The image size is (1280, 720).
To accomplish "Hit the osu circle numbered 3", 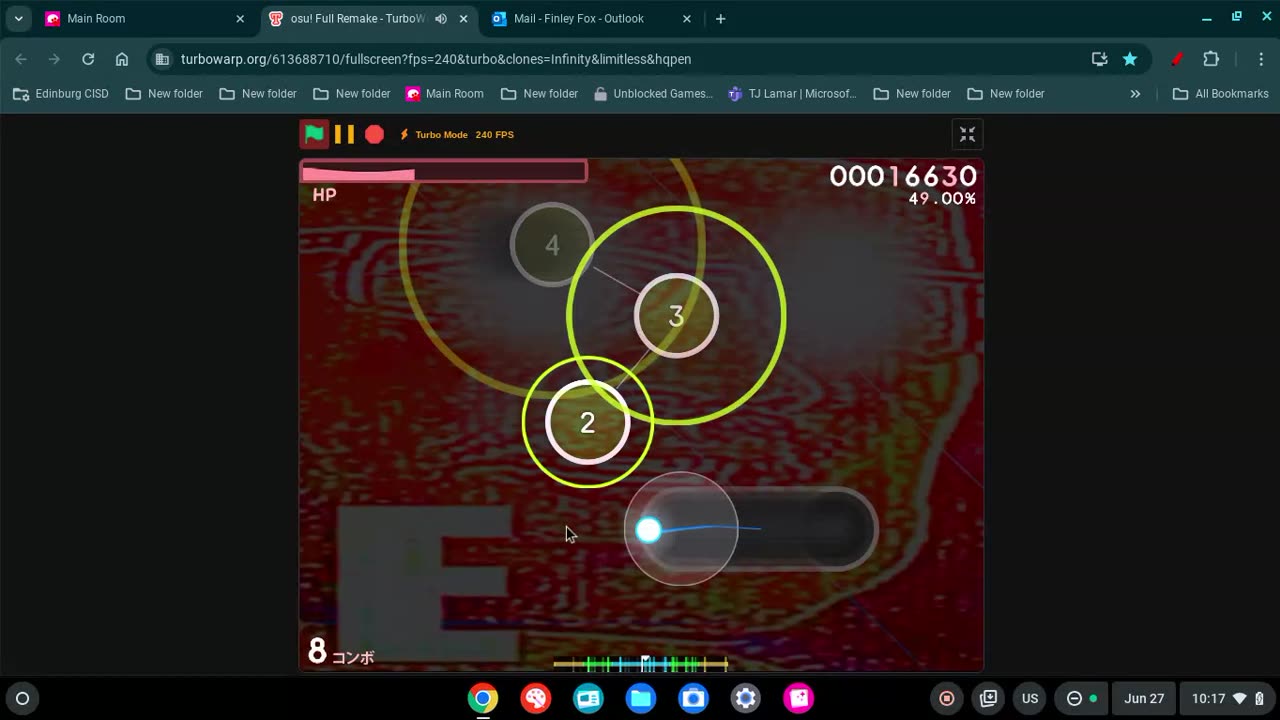I will [676, 316].
